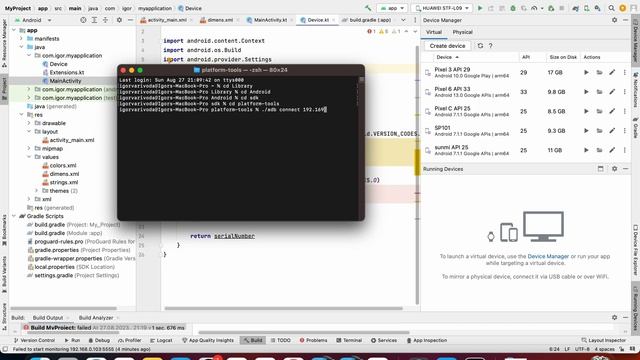640x360 pixels.
Task: Collapse all in Project panel
Action: (105, 20)
